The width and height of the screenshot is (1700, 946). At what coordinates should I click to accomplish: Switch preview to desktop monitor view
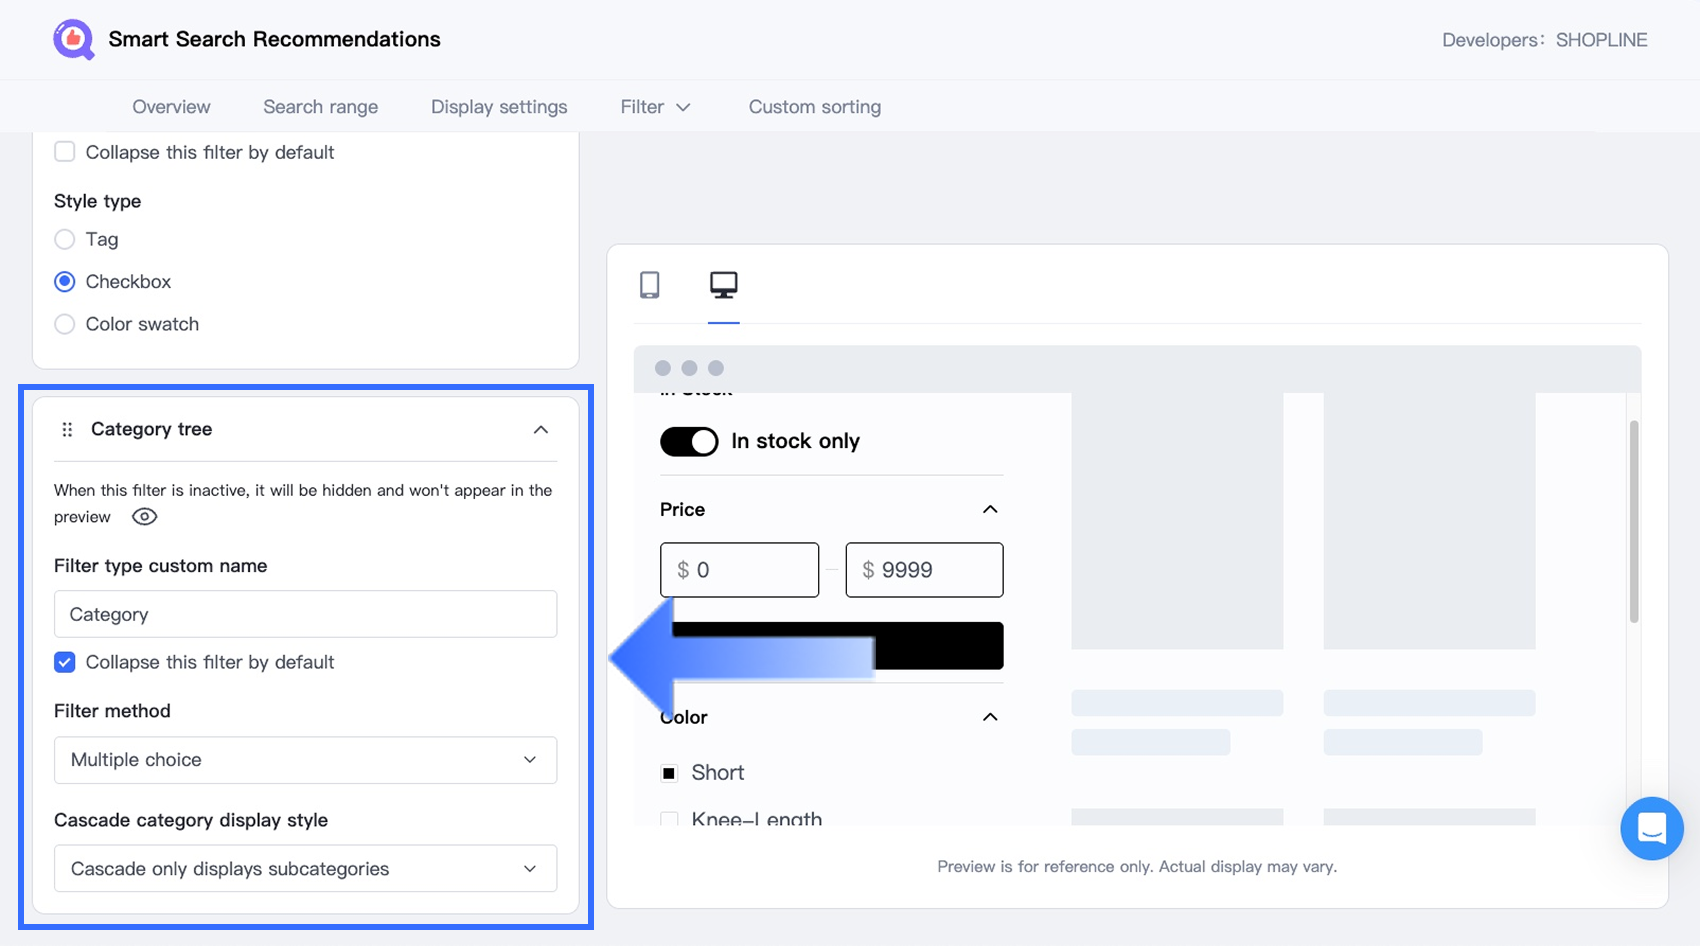click(723, 285)
